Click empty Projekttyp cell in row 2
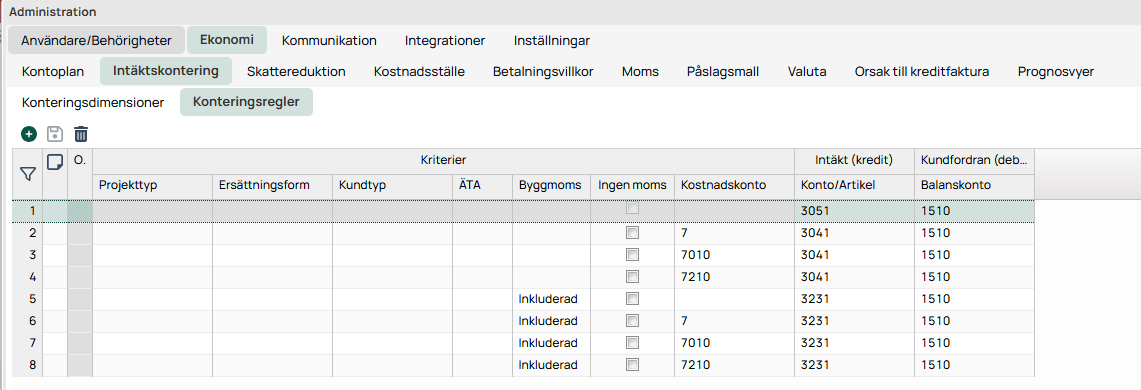 [153, 234]
